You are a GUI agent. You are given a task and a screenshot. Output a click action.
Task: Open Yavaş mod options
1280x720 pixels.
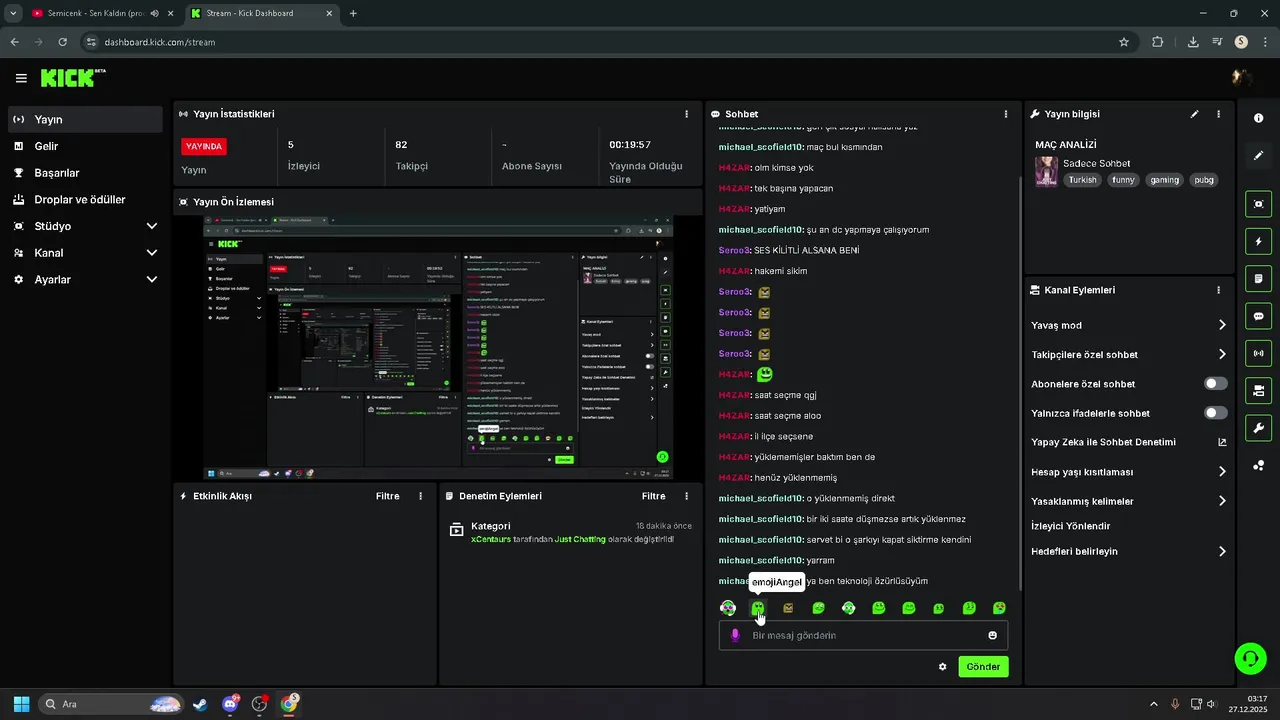point(1129,325)
